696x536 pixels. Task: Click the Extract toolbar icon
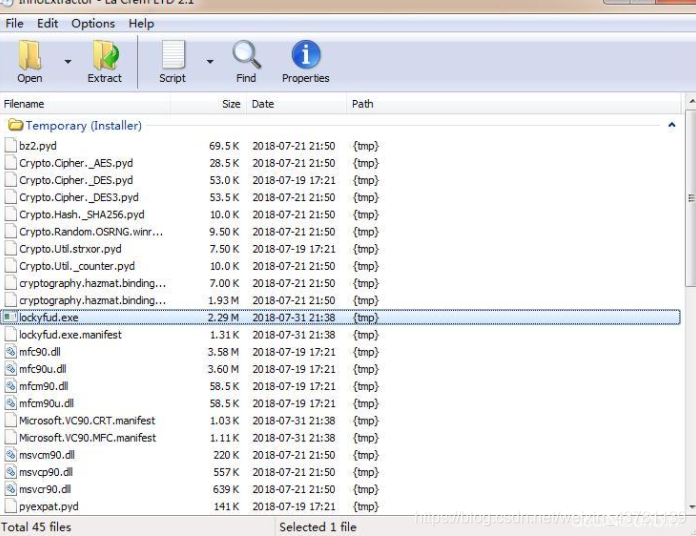click(105, 55)
